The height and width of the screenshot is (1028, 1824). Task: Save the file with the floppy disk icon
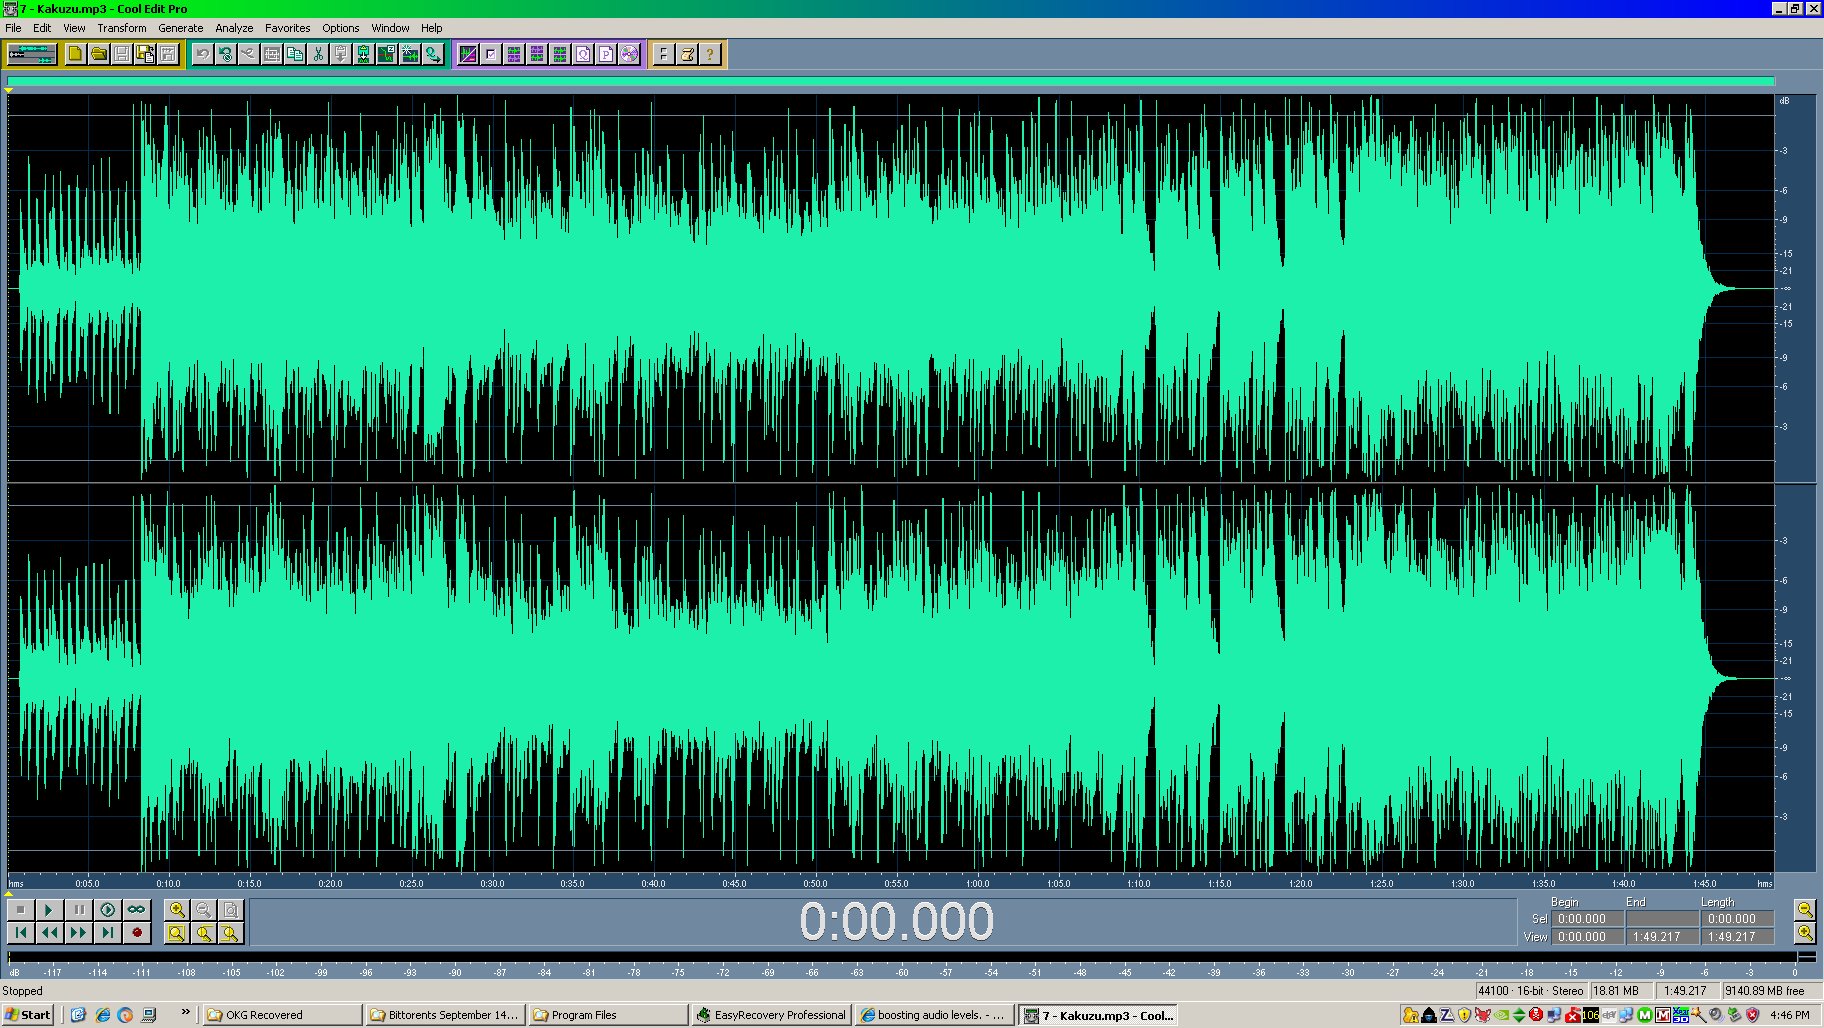pos(121,54)
